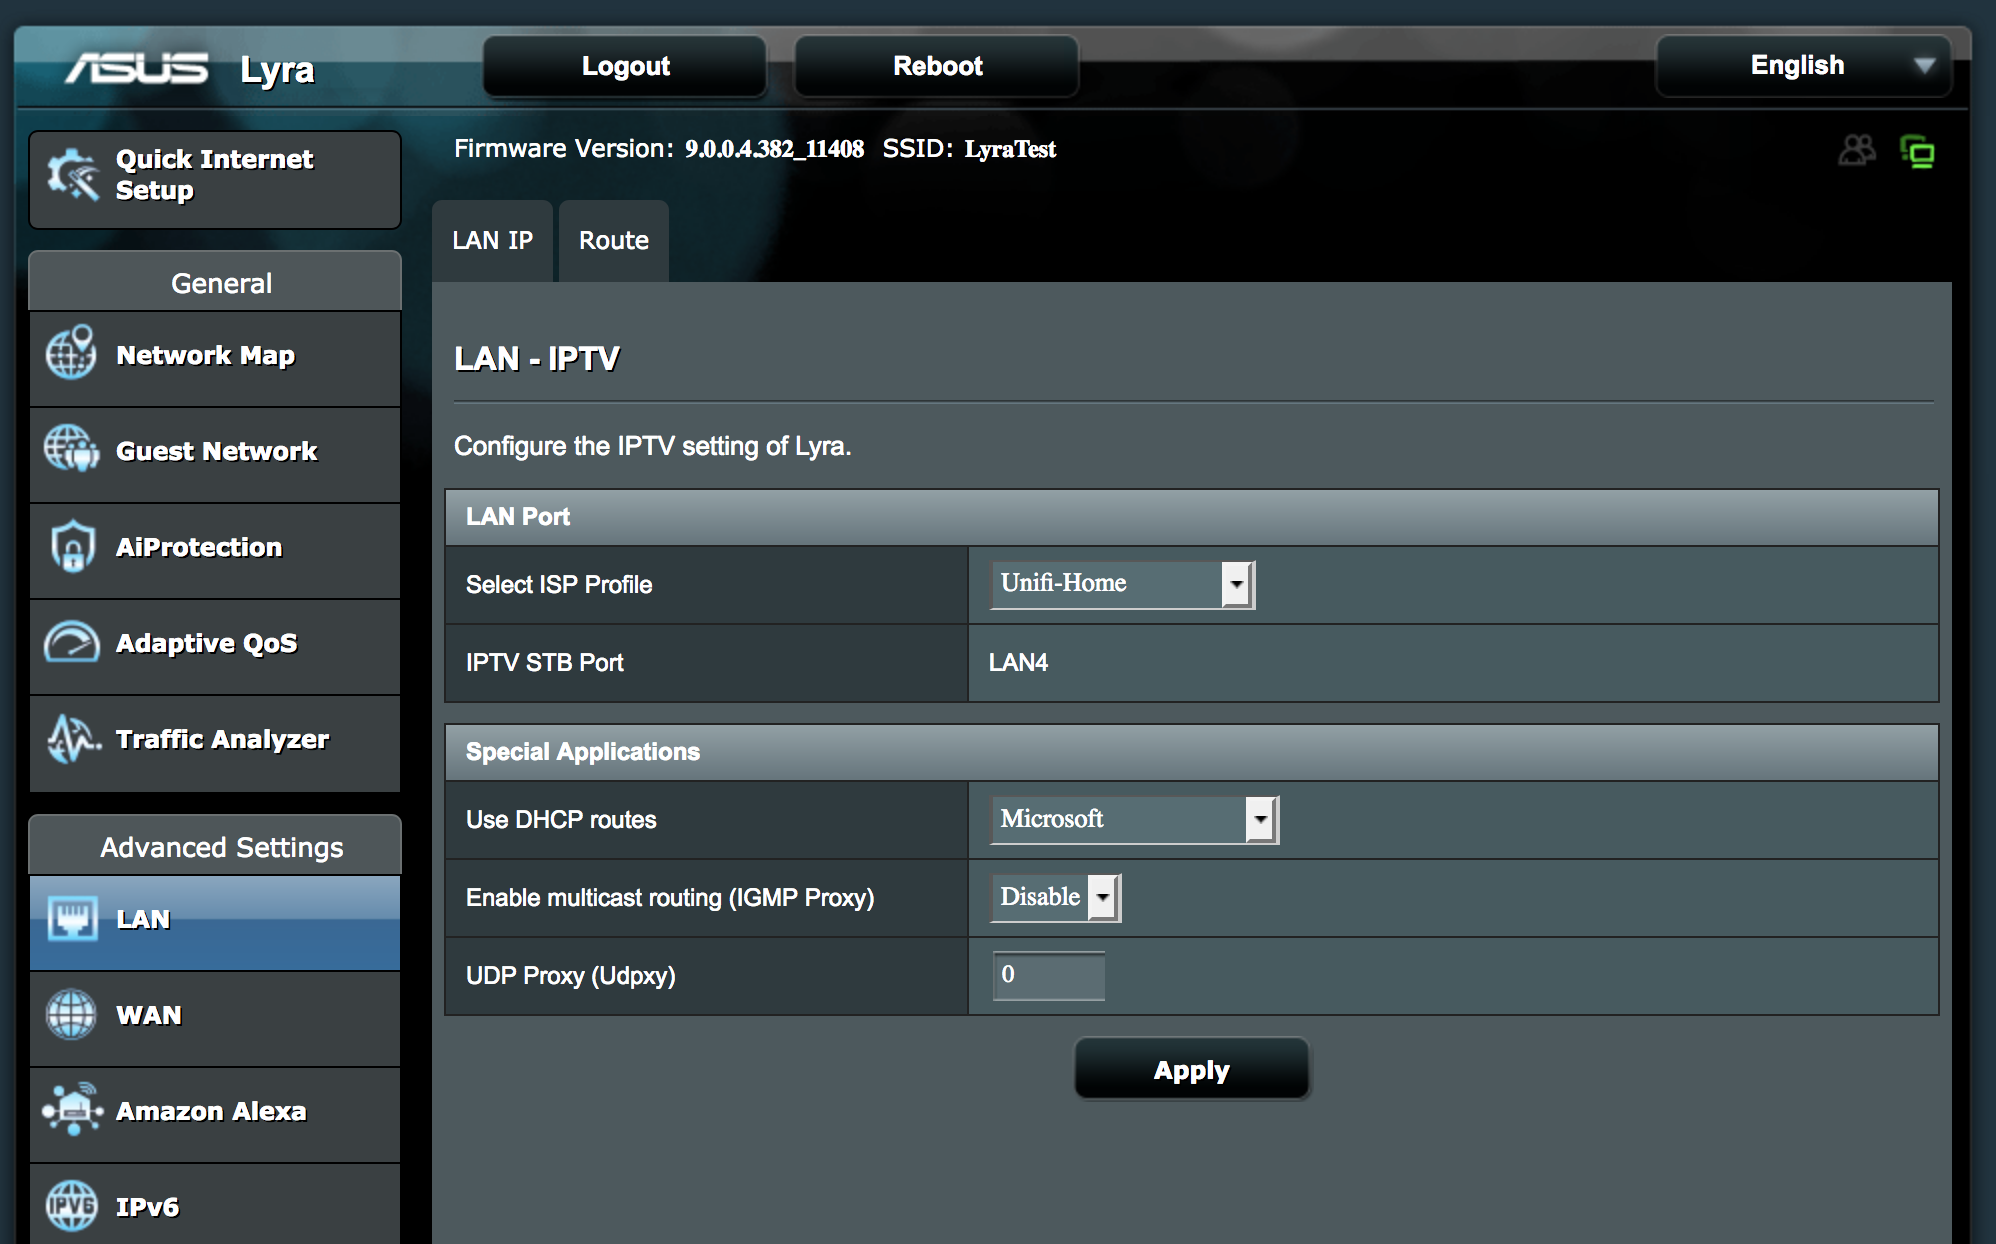The width and height of the screenshot is (1996, 1244).
Task: Click the AiProtection shield icon
Action: pos(72,546)
